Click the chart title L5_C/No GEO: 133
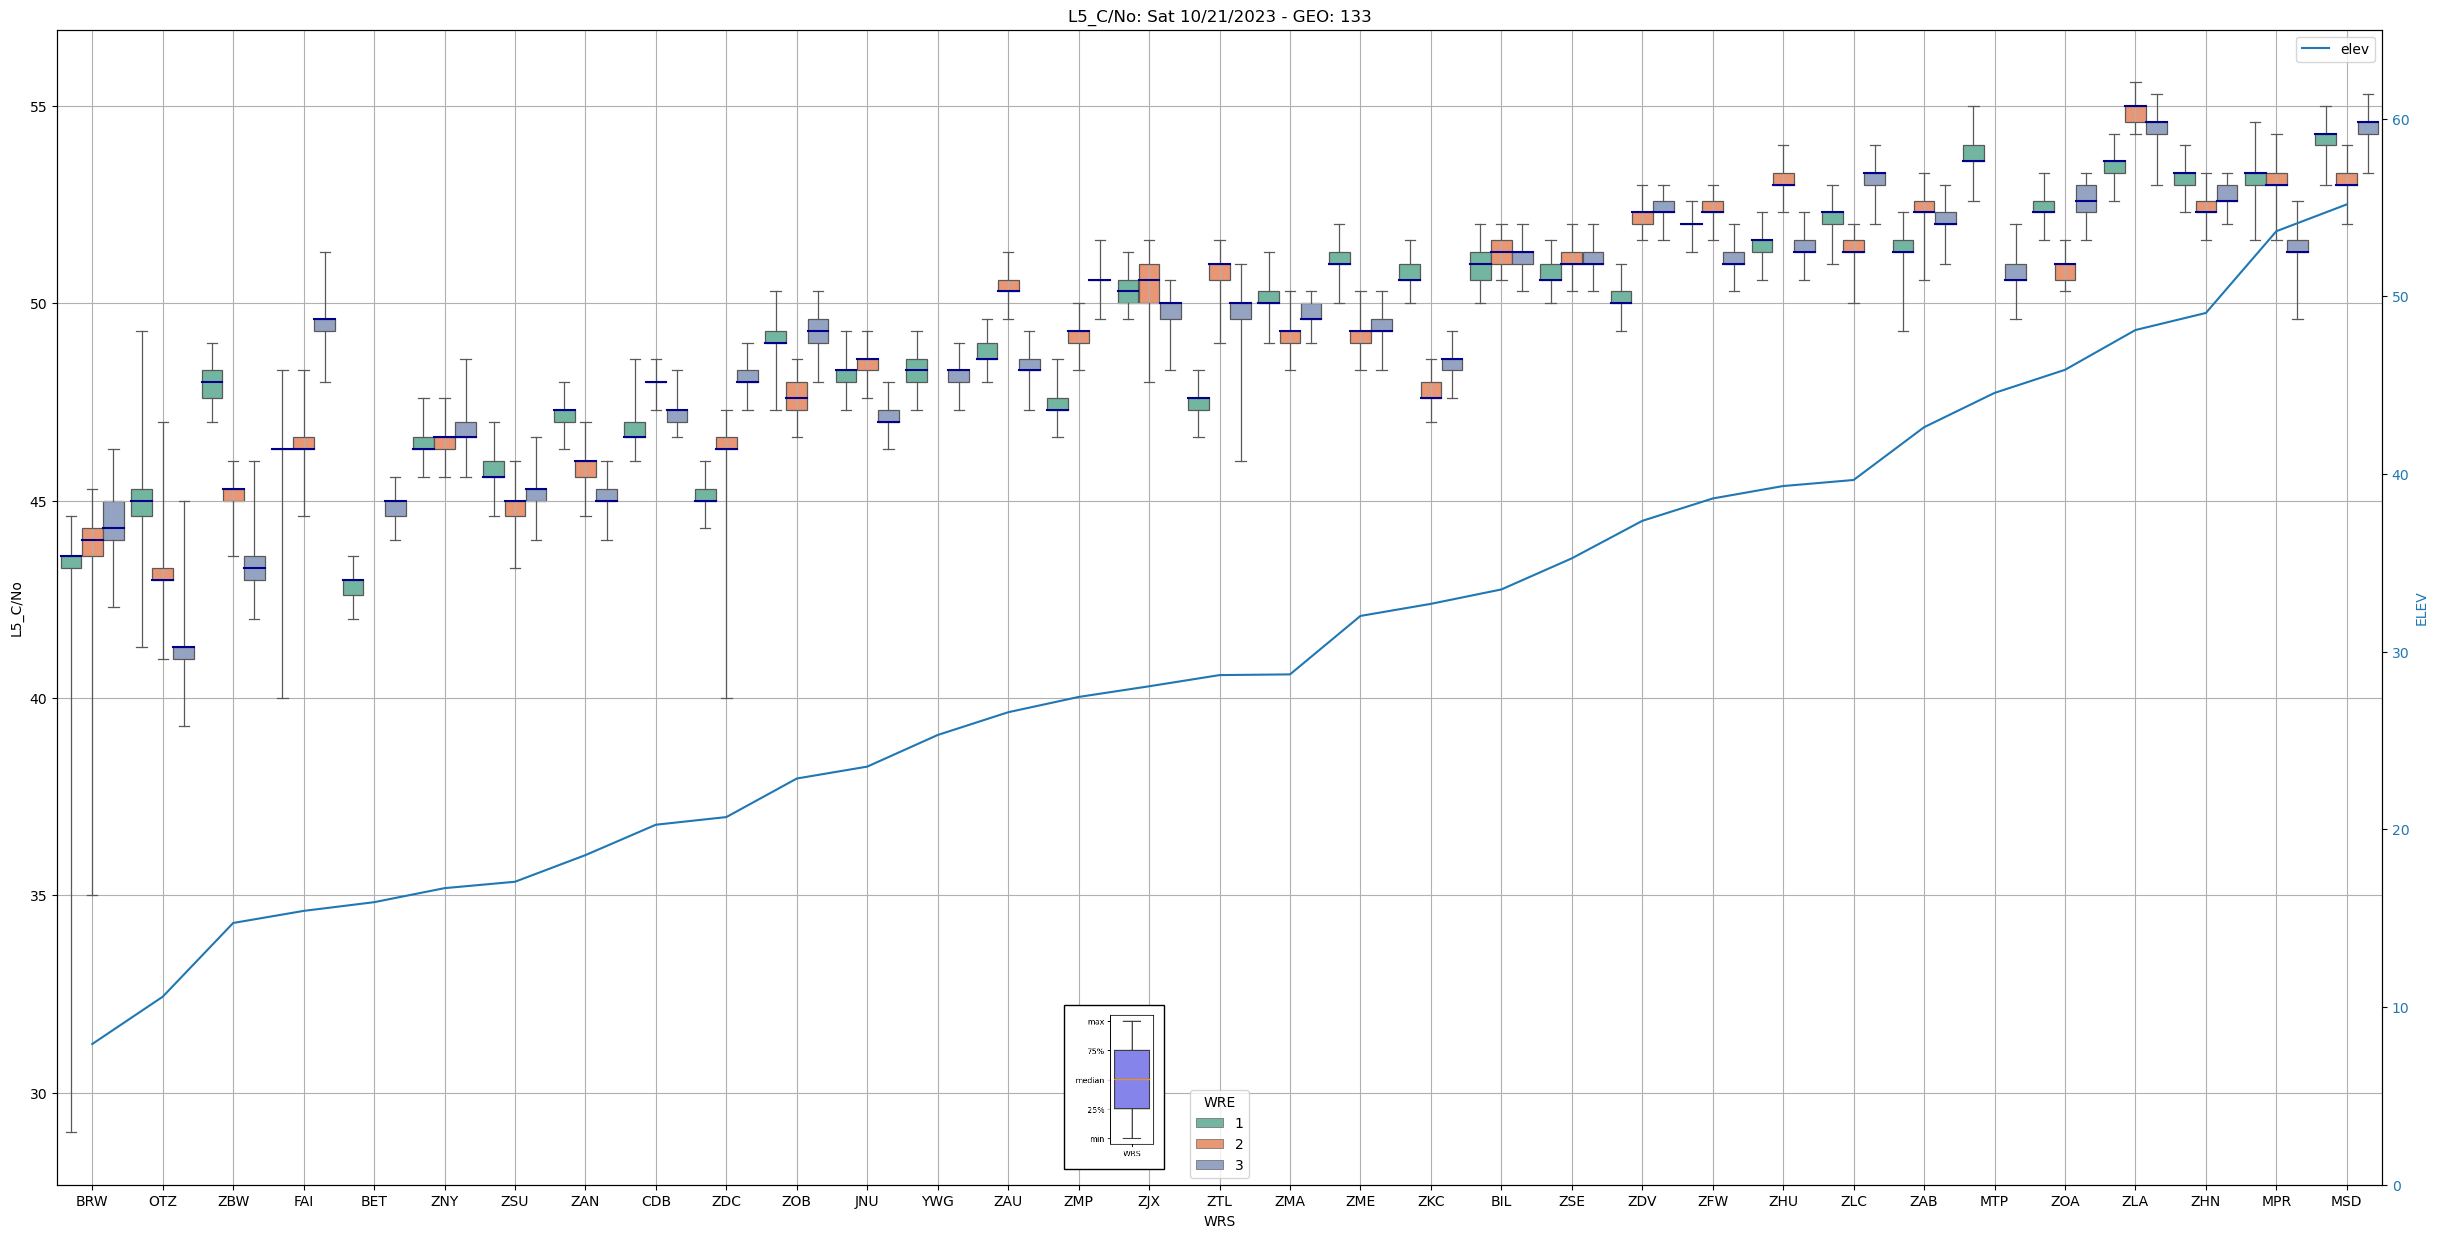The image size is (2439, 1238). click(1219, 16)
